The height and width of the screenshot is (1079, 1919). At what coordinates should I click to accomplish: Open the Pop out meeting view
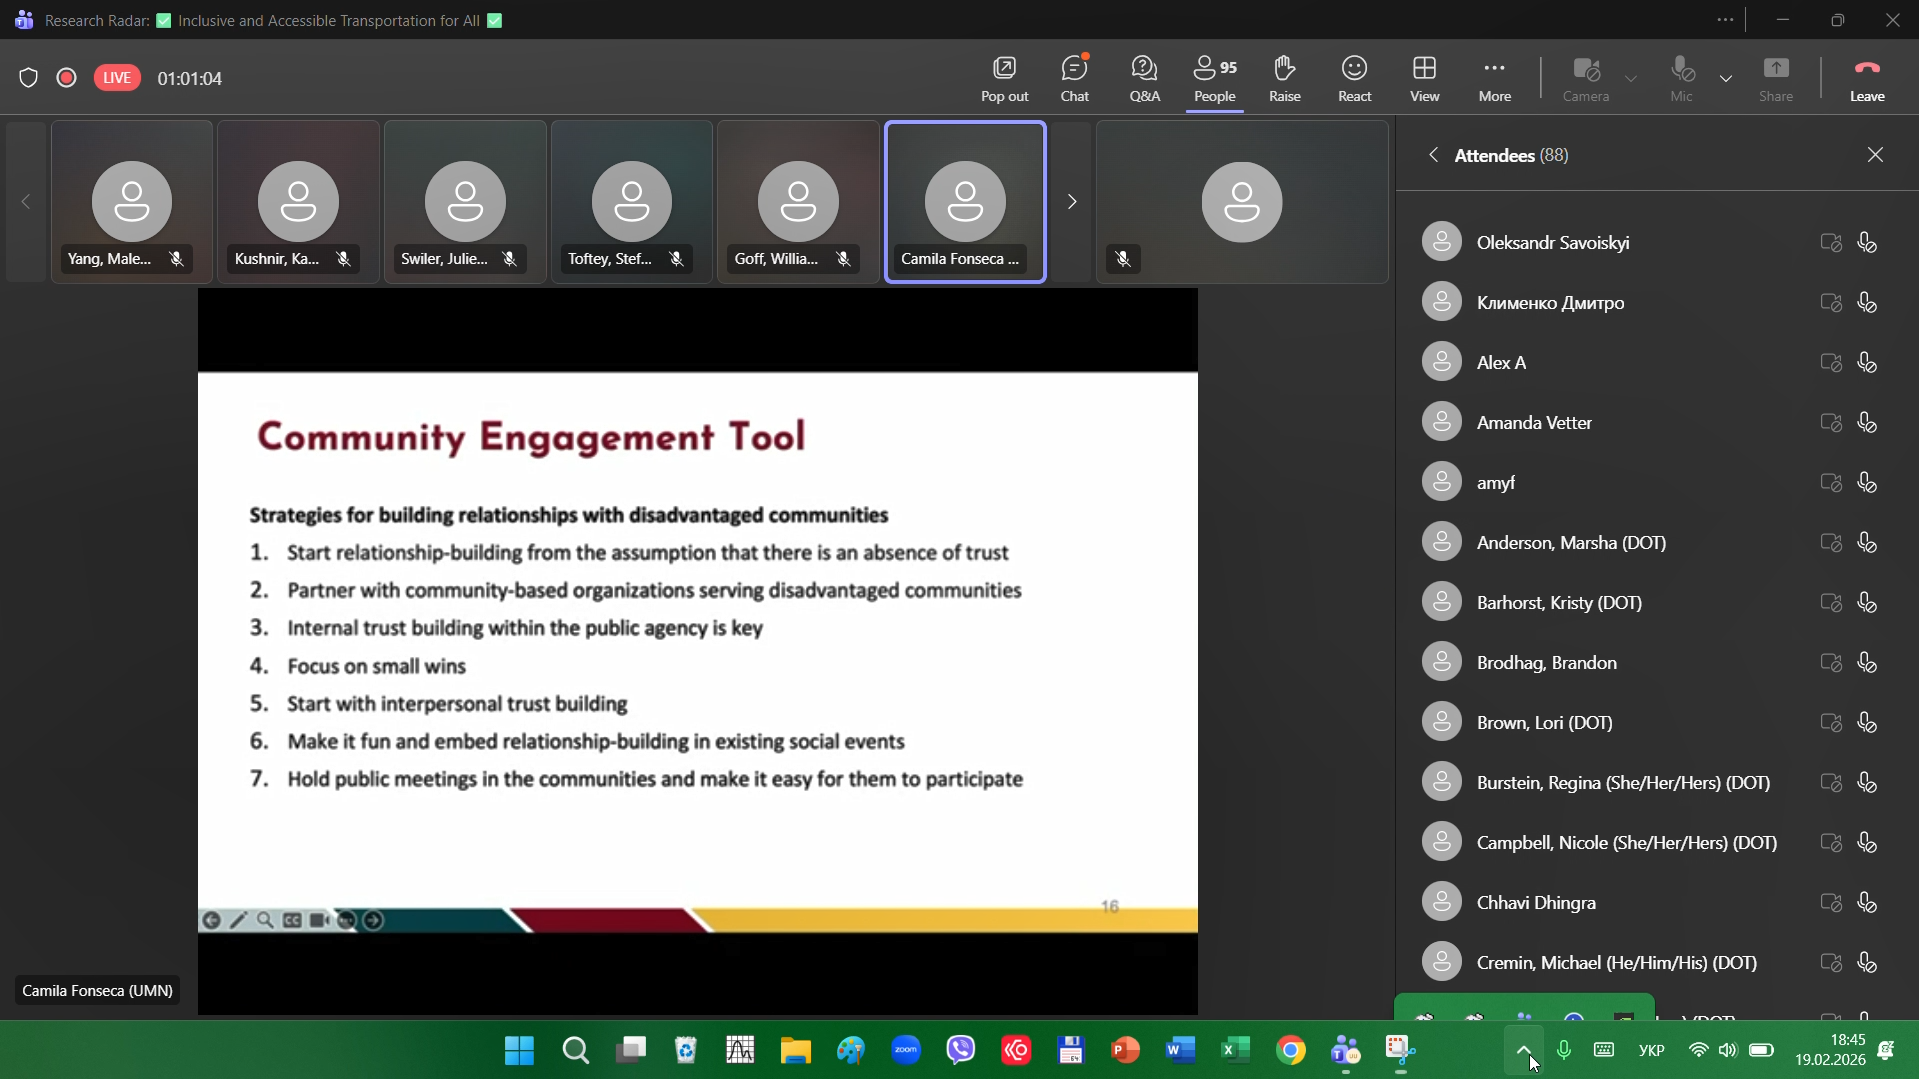(x=1004, y=78)
